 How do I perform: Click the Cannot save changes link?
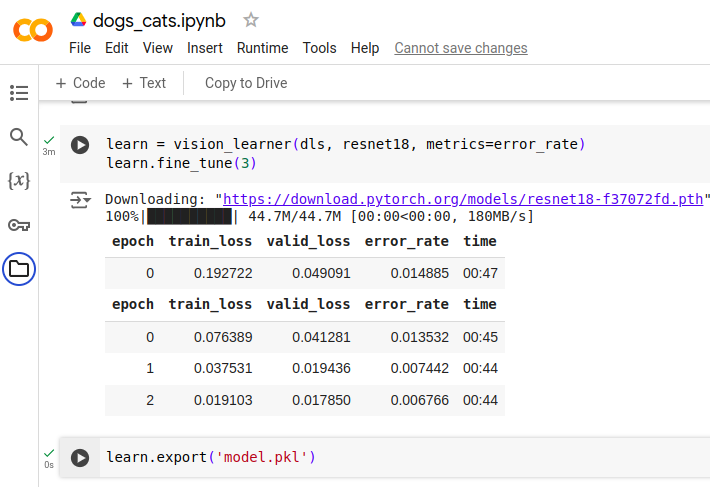coord(461,48)
